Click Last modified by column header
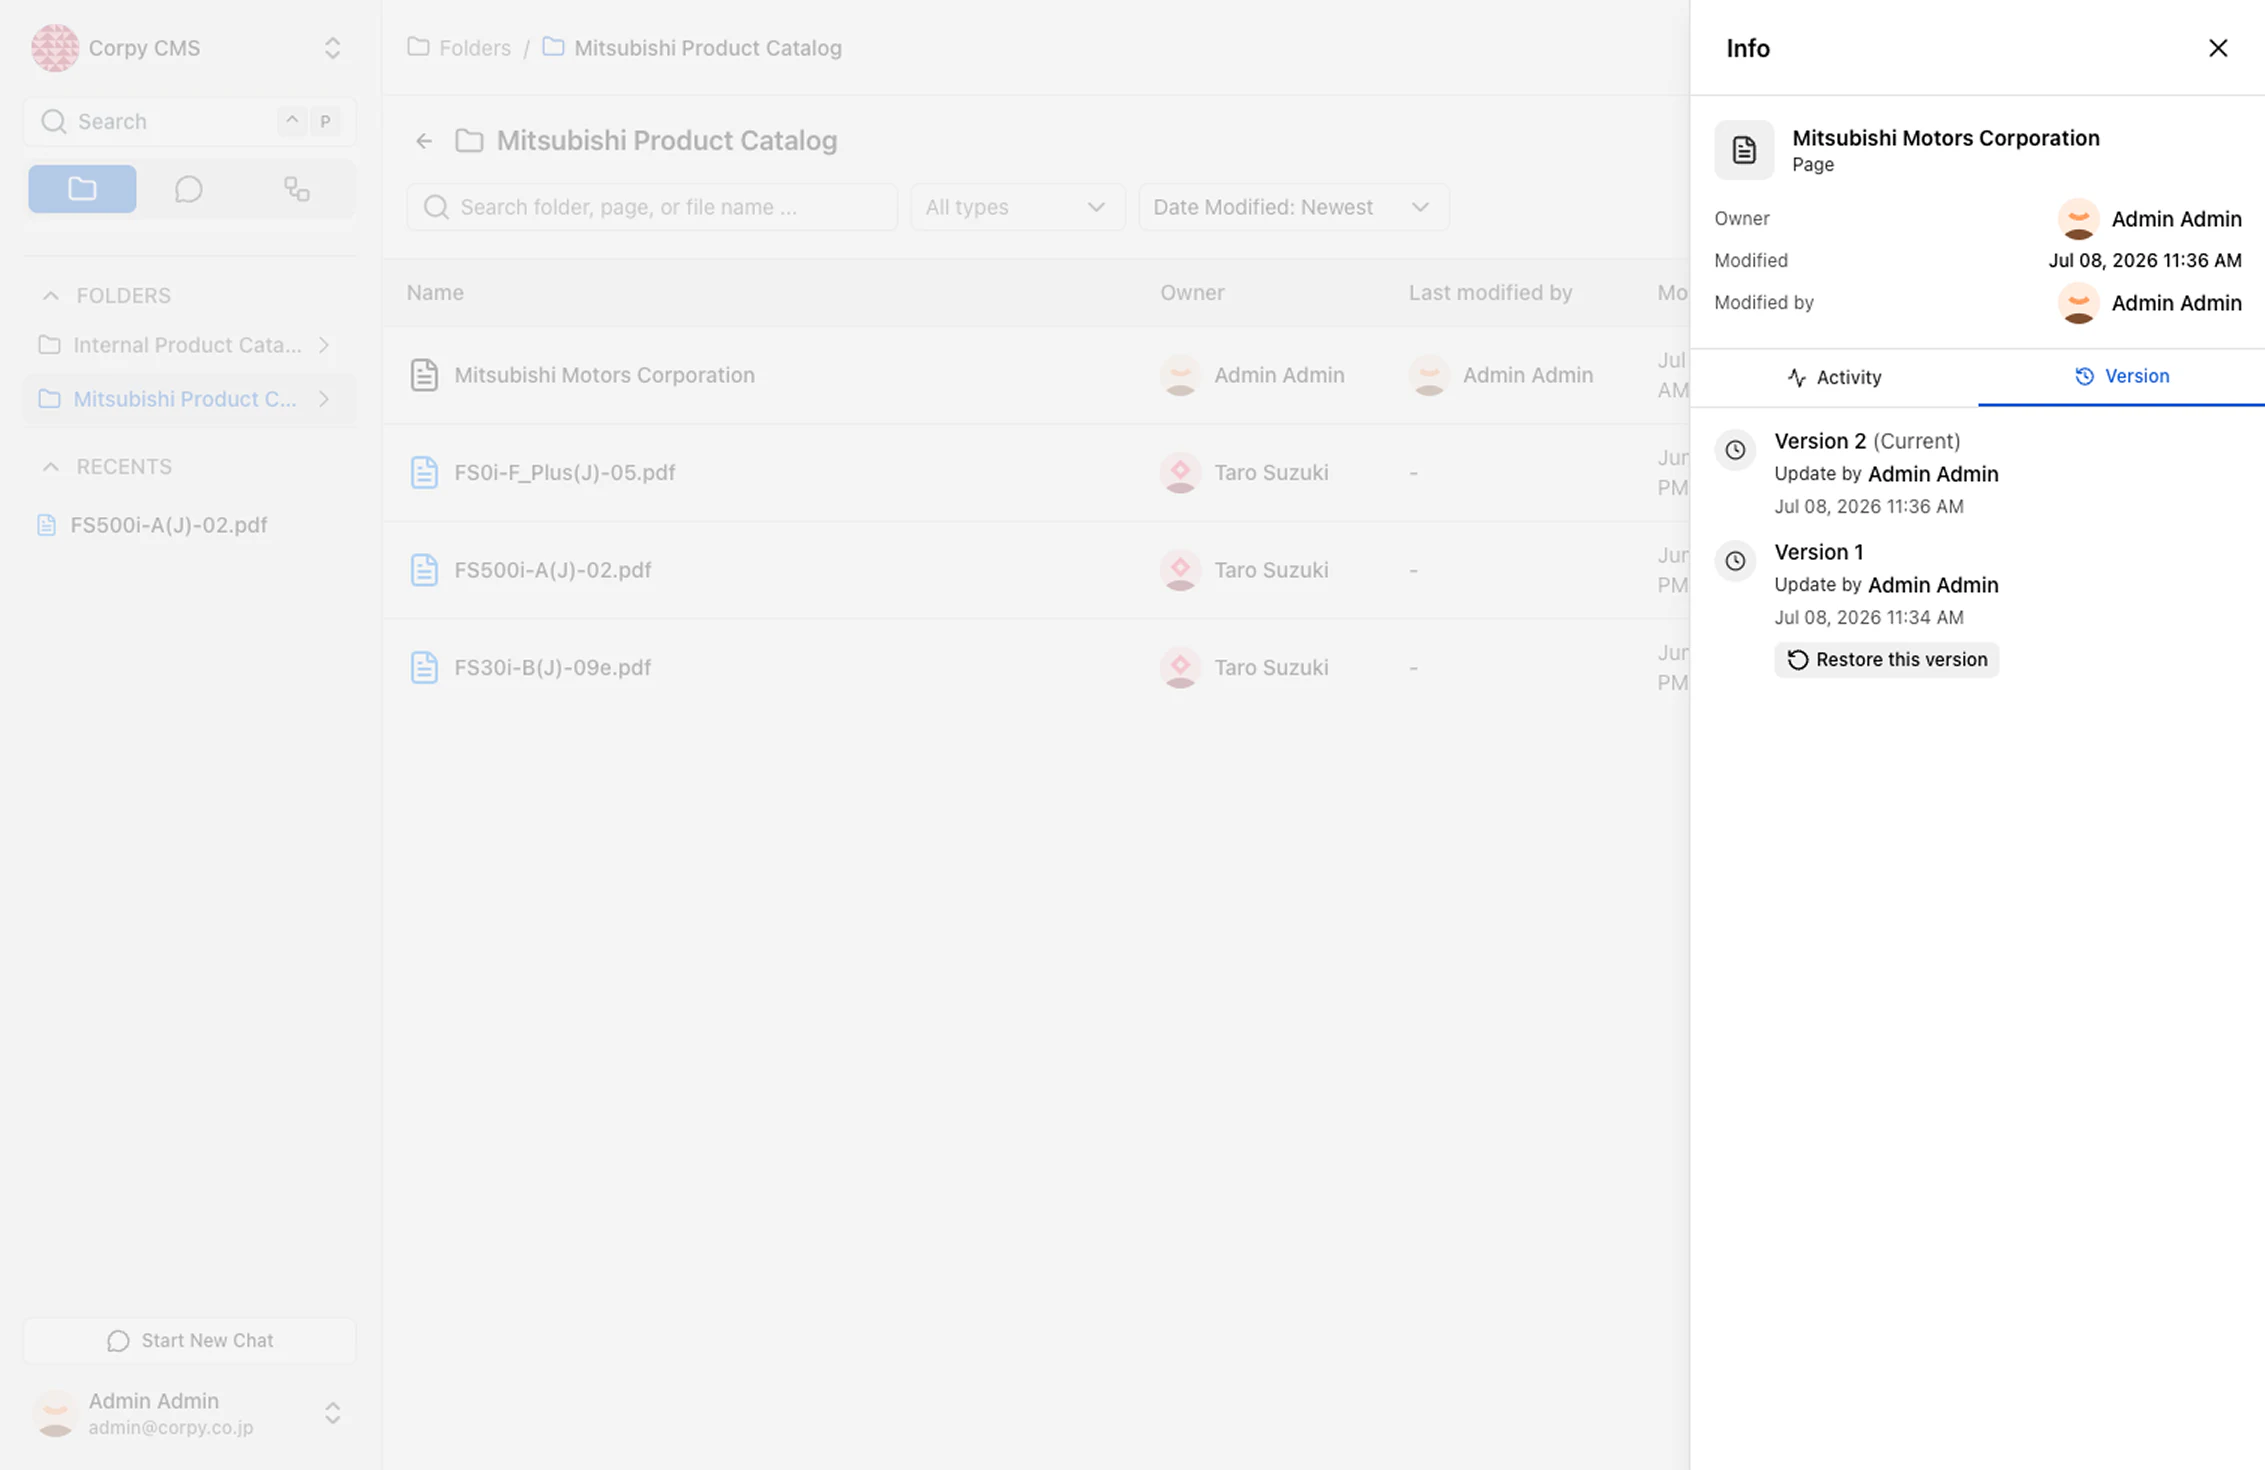The height and width of the screenshot is (1470, 2265). 1490,293
